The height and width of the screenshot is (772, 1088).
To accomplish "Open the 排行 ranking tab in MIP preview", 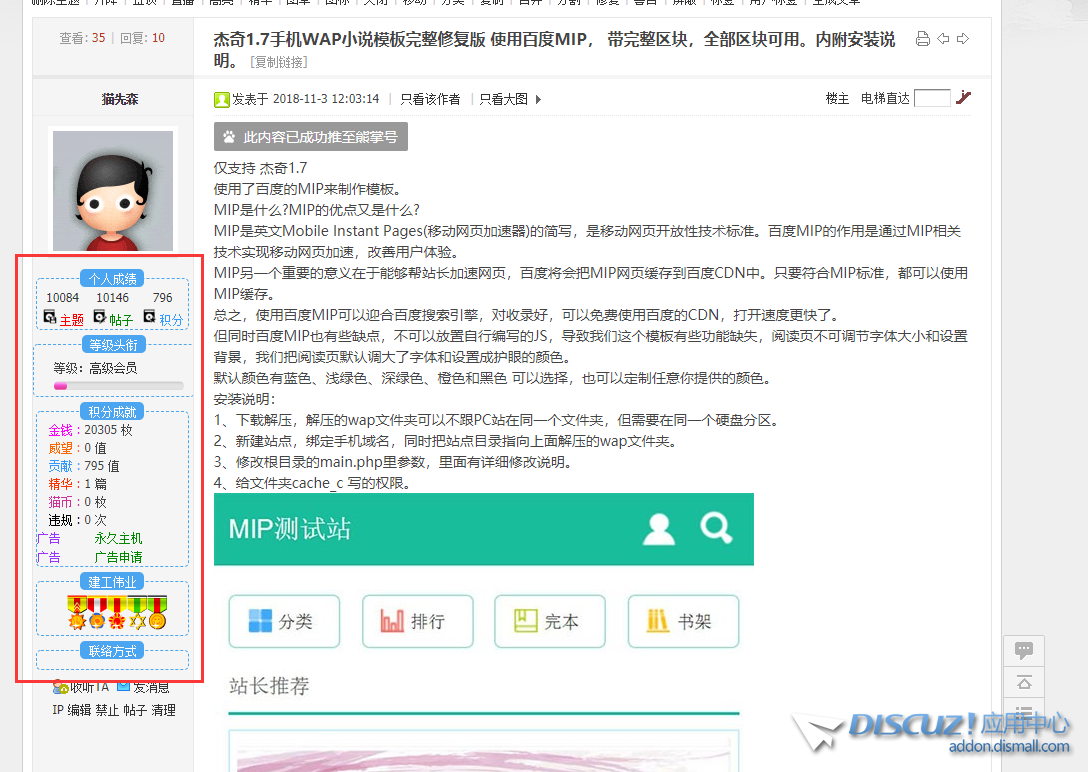I will 416,621.
